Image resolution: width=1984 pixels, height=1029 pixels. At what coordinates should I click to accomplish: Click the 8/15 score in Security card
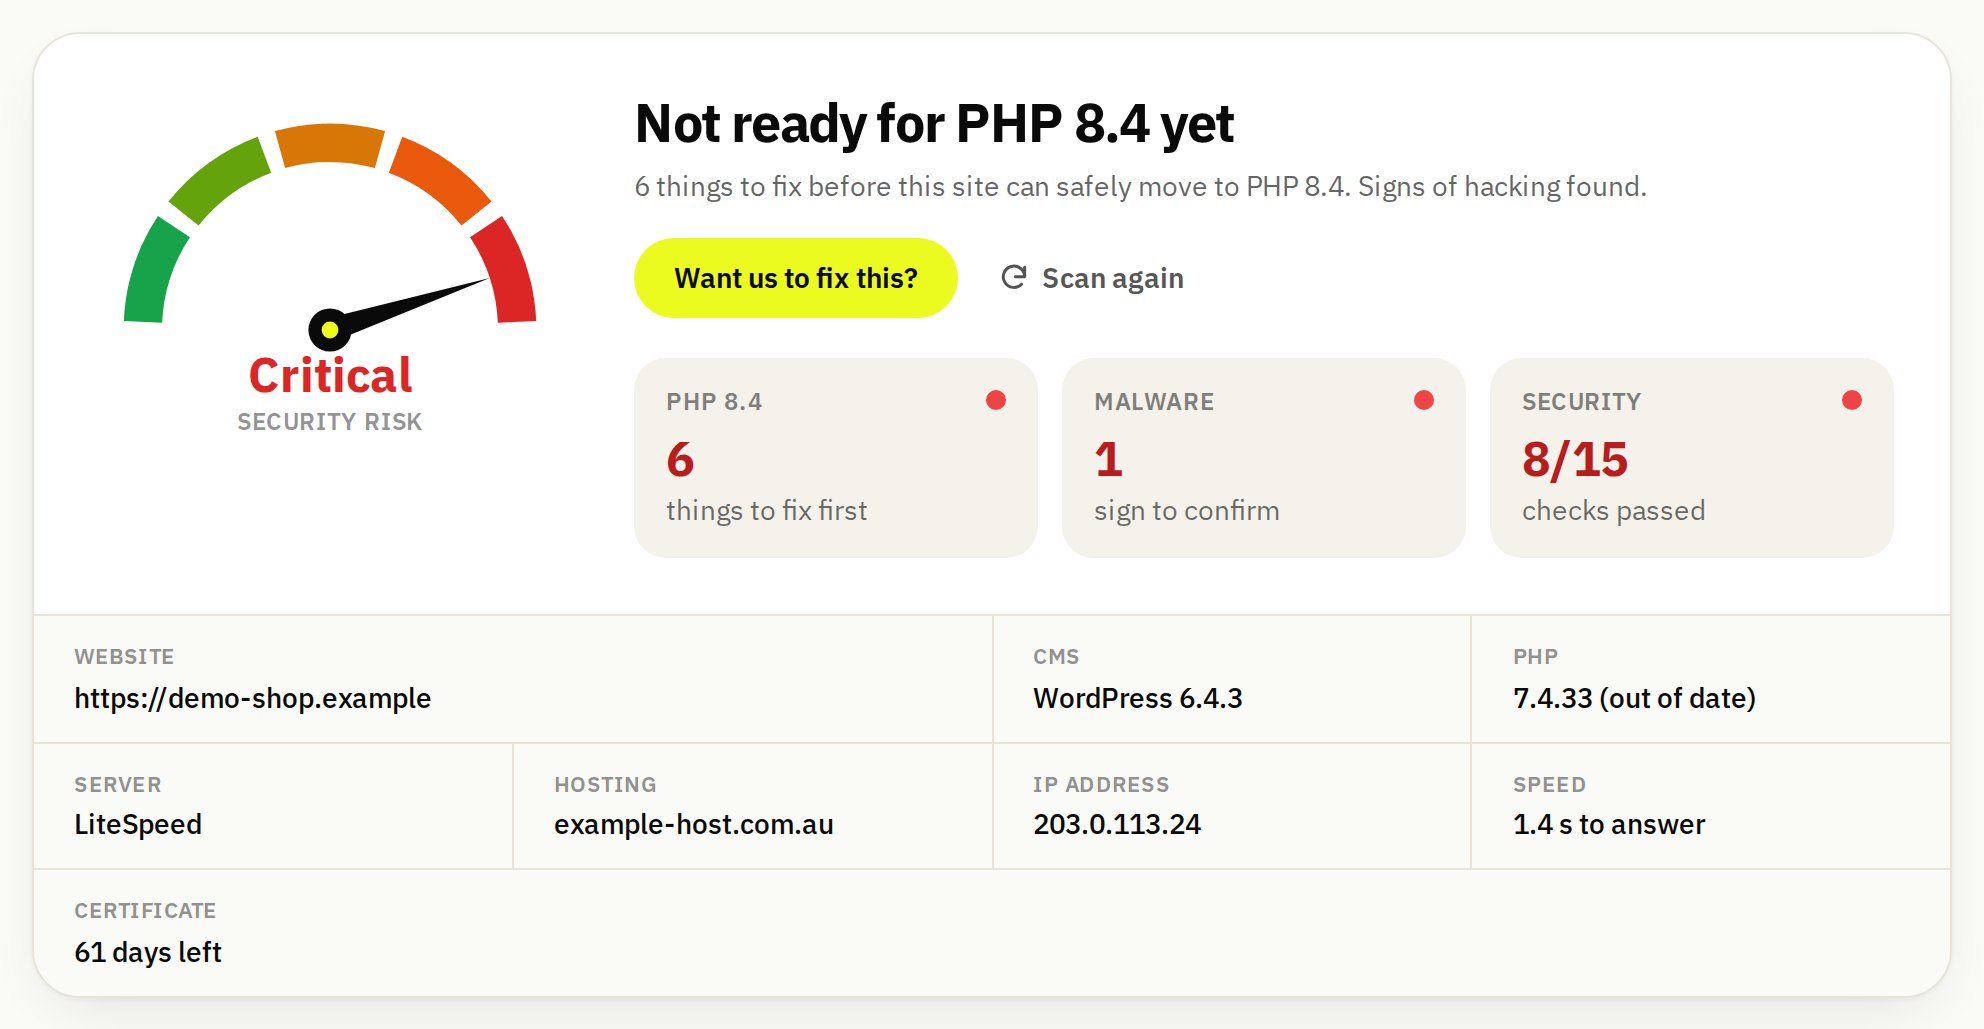(x=1575, y=460)
